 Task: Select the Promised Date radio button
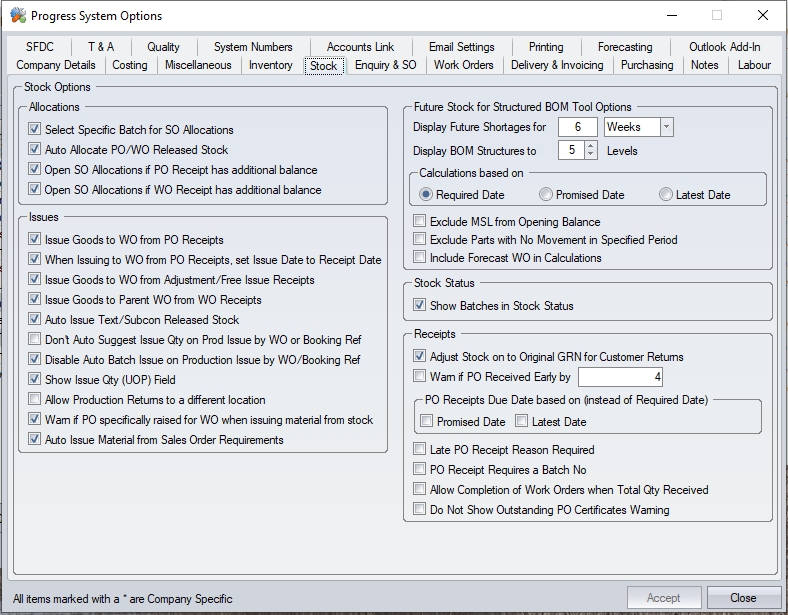545,195
